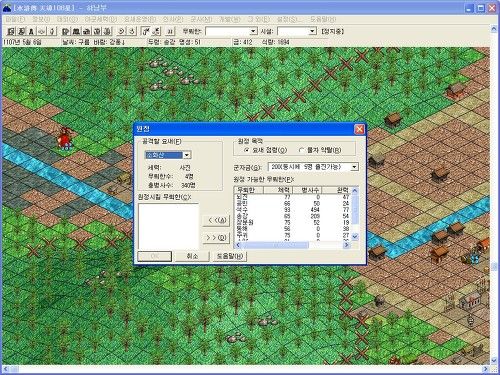The width and height of the screenshot is (500, 375).
Task: Click the main window horizontal scrollbar left arrow
Action: tap(5, 369)
